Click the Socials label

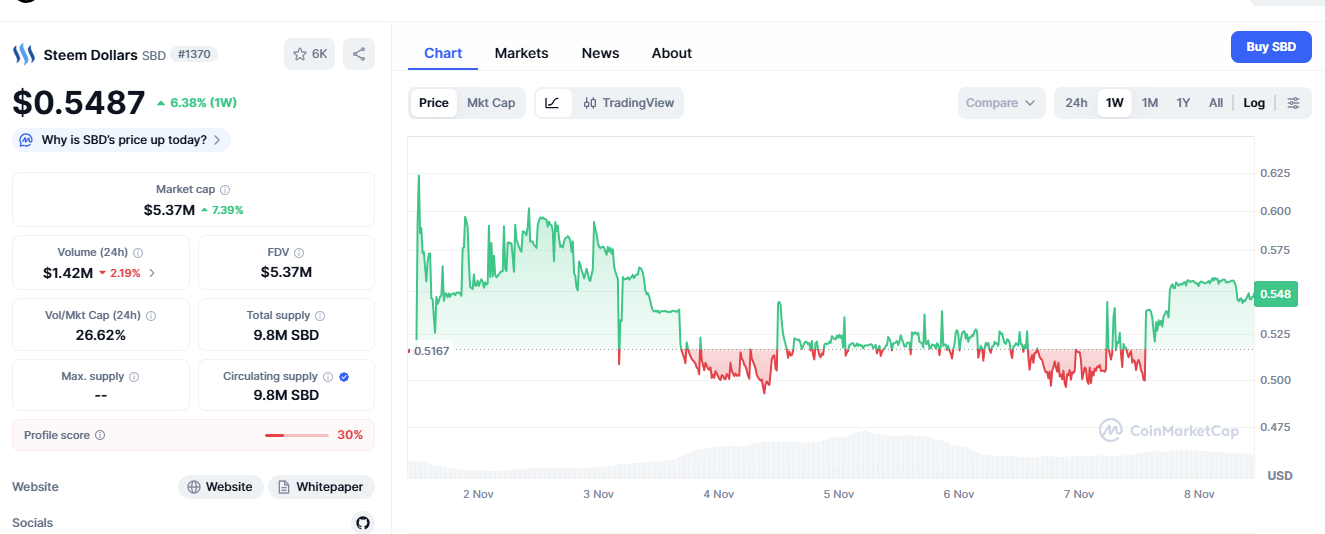(x=33, y=523)
